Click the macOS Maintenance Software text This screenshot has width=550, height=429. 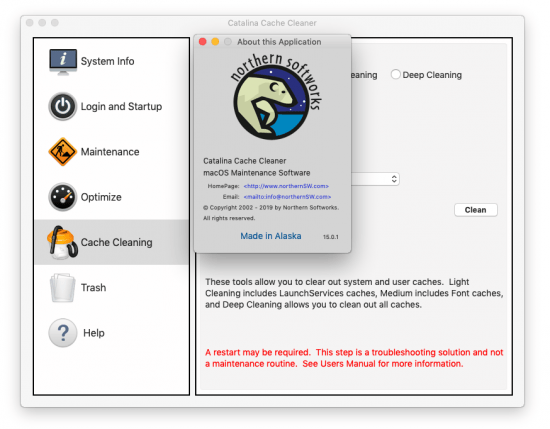257,173
